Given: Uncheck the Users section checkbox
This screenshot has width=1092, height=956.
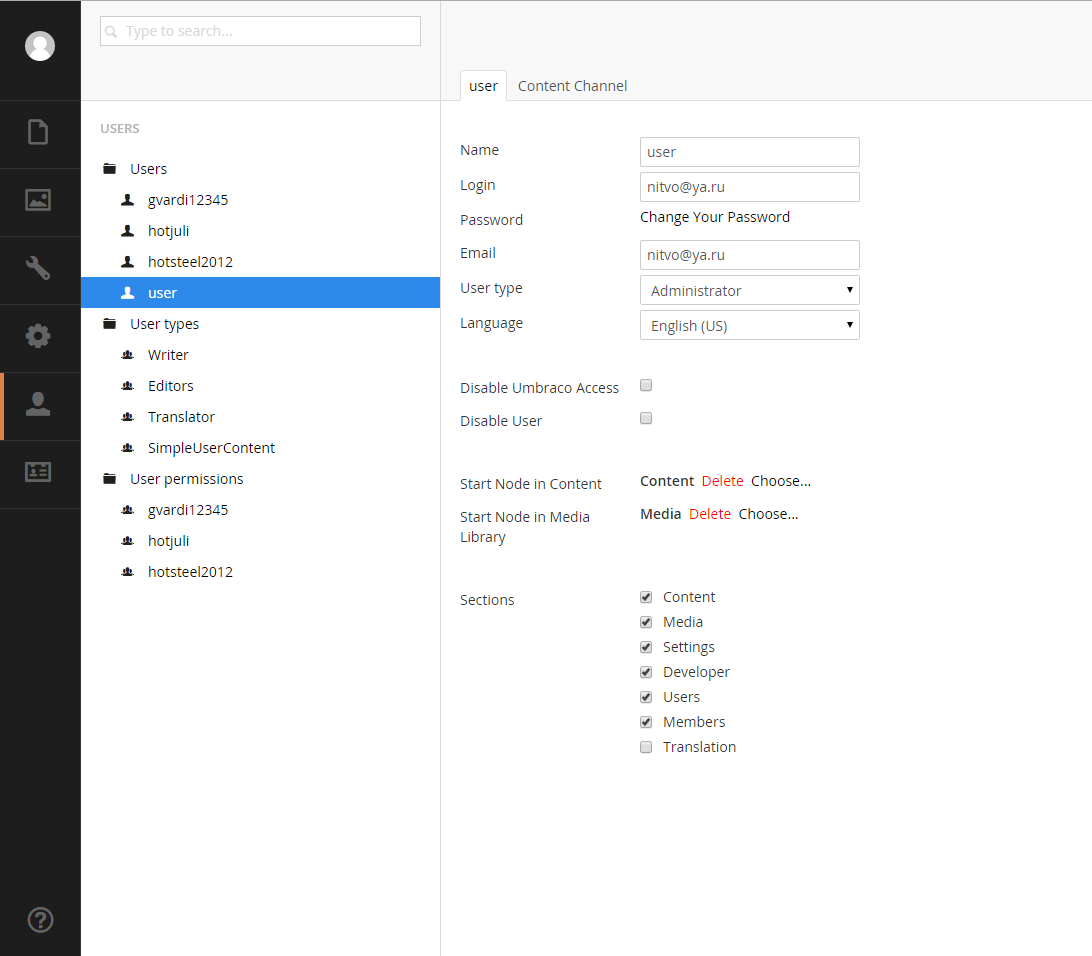Looking at the screenshot, I should point(646,697).
